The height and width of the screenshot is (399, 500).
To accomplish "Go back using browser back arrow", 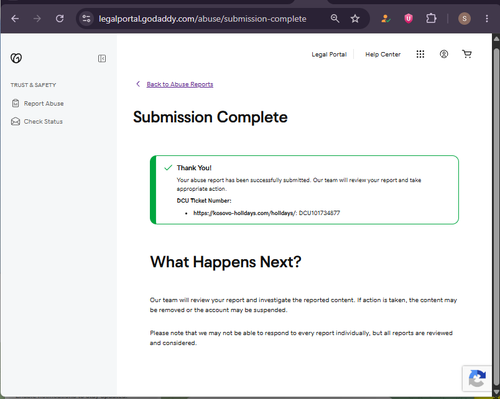I will 15,19.
